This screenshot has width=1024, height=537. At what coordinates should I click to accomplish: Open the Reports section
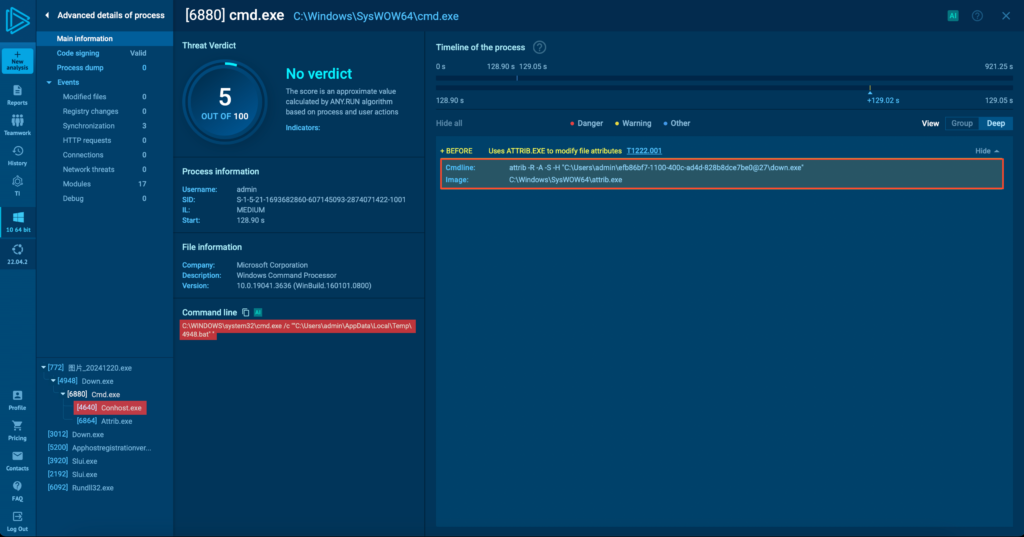[17, 94]
